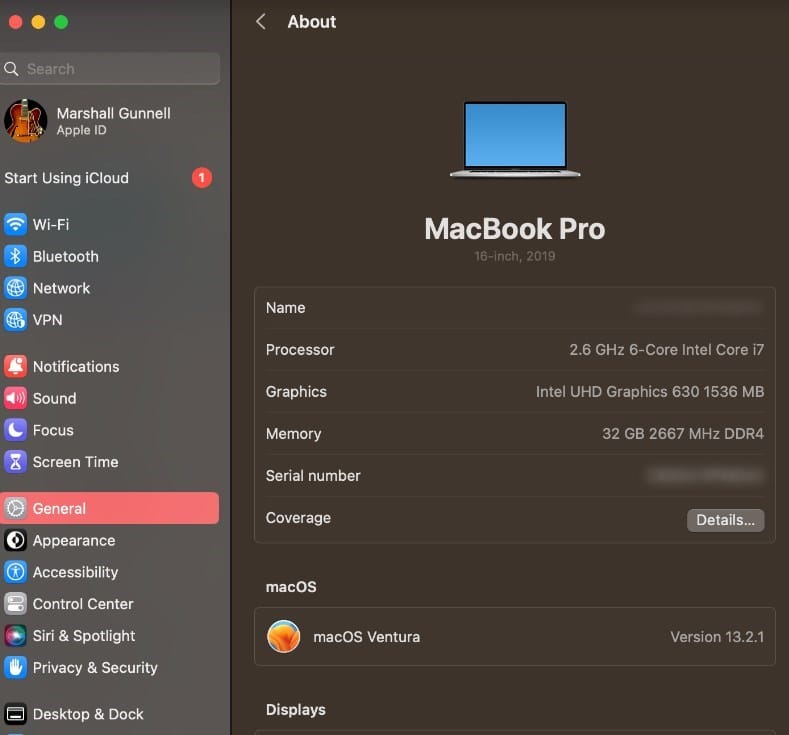The image size is (789, 735).
Task: Go back using the chevron arrow
Action: tap(261, 22)
